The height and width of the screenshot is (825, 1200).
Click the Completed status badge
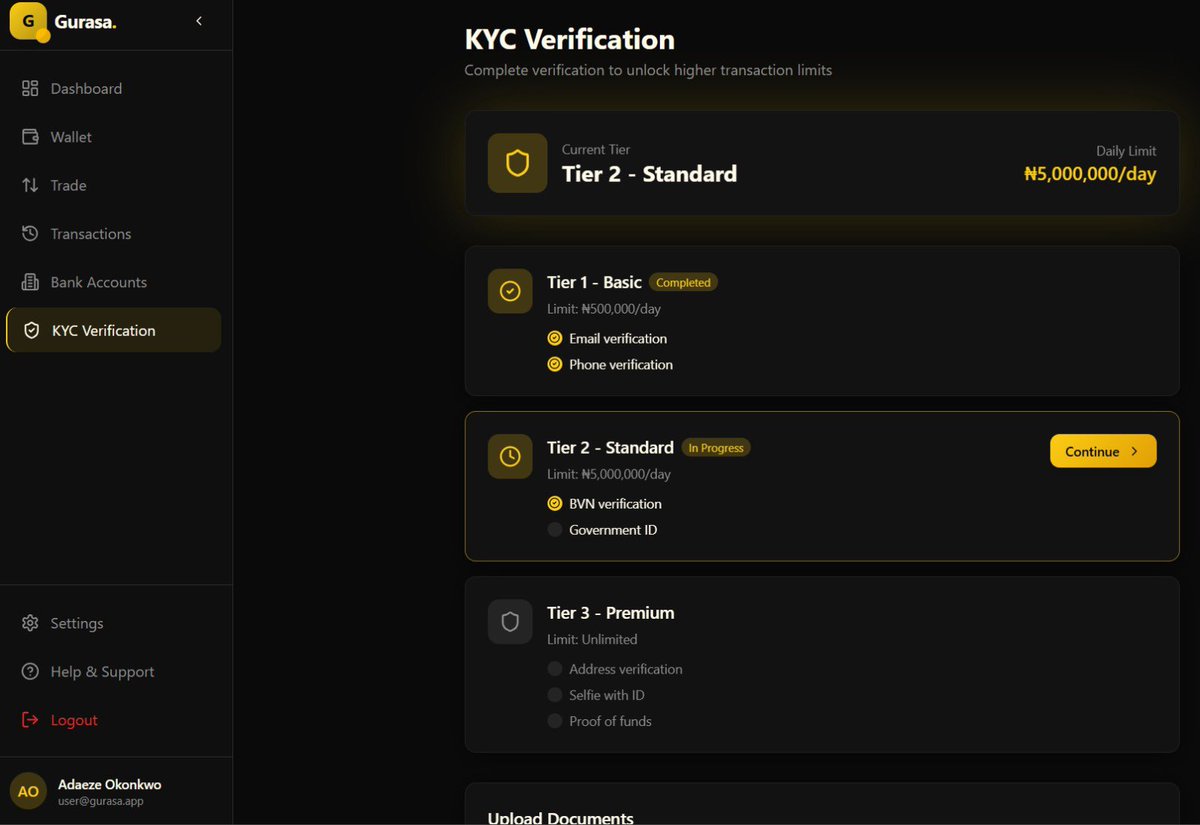tap(683, 283)
